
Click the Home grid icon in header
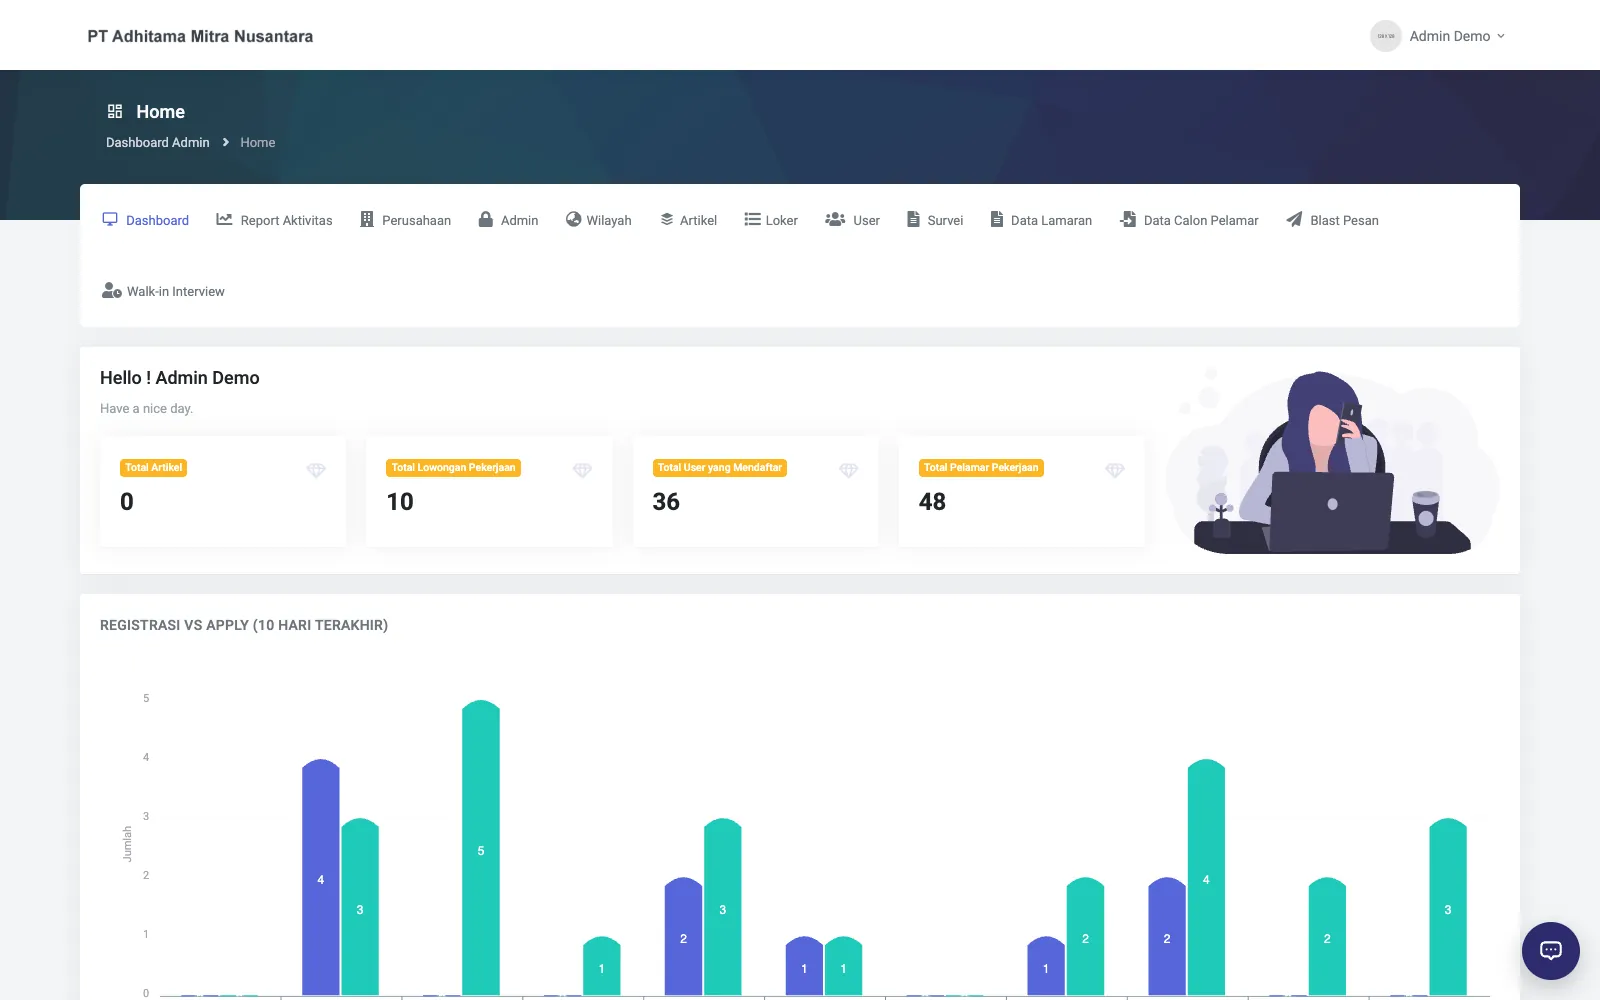coord(115,111)
